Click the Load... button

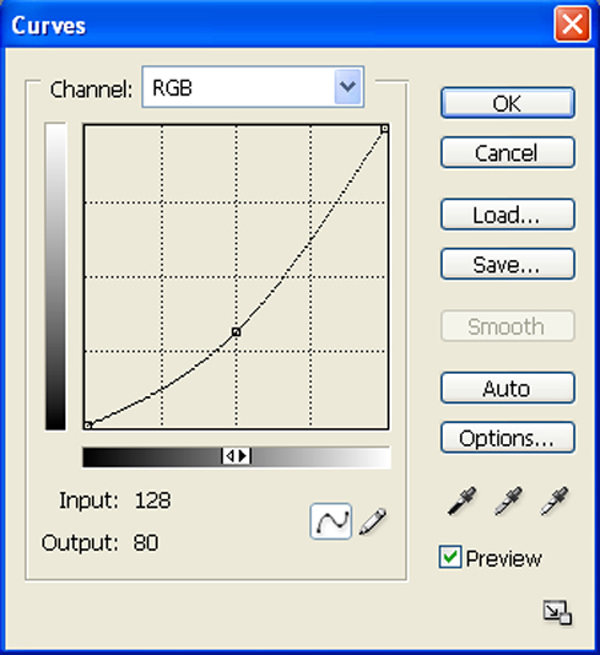(508, 215)
